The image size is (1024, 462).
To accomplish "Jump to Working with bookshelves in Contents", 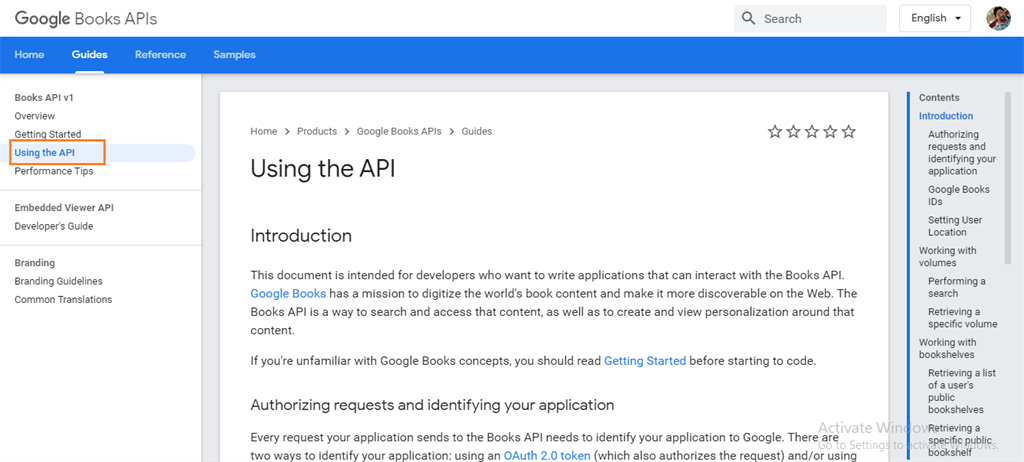I will click(948, 348).
